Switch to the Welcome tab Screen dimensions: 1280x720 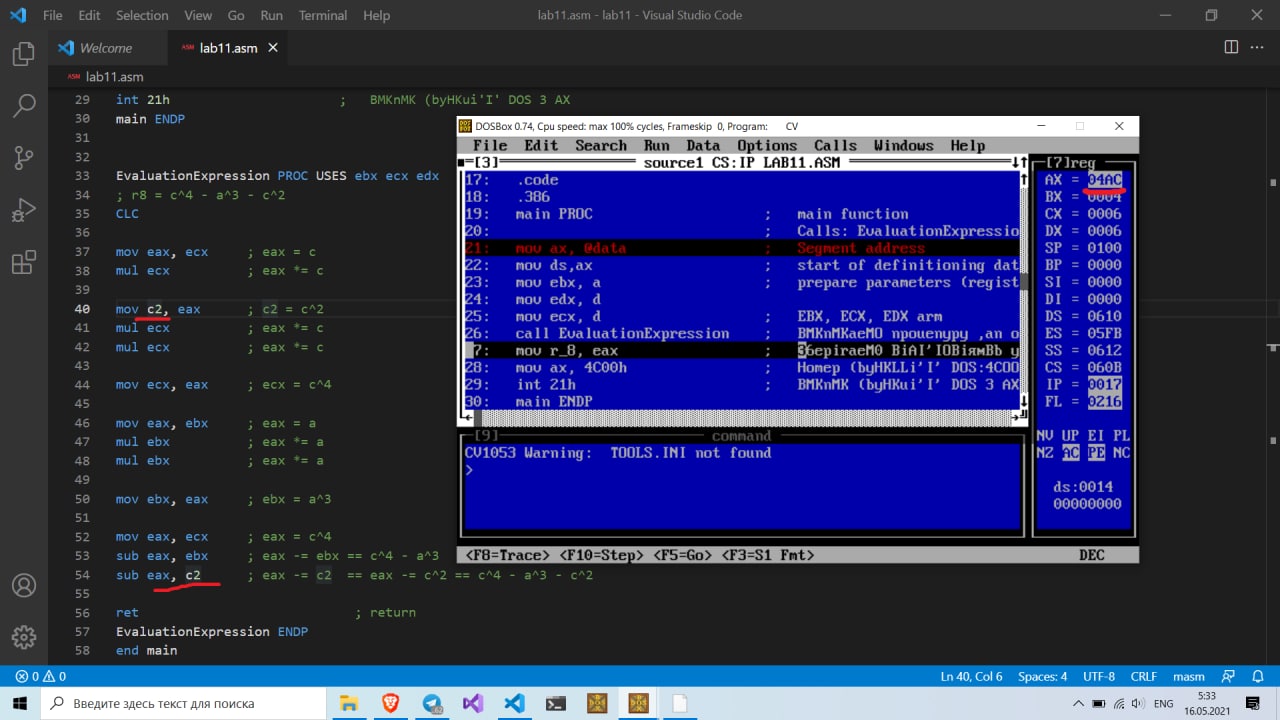click(105, 48)
